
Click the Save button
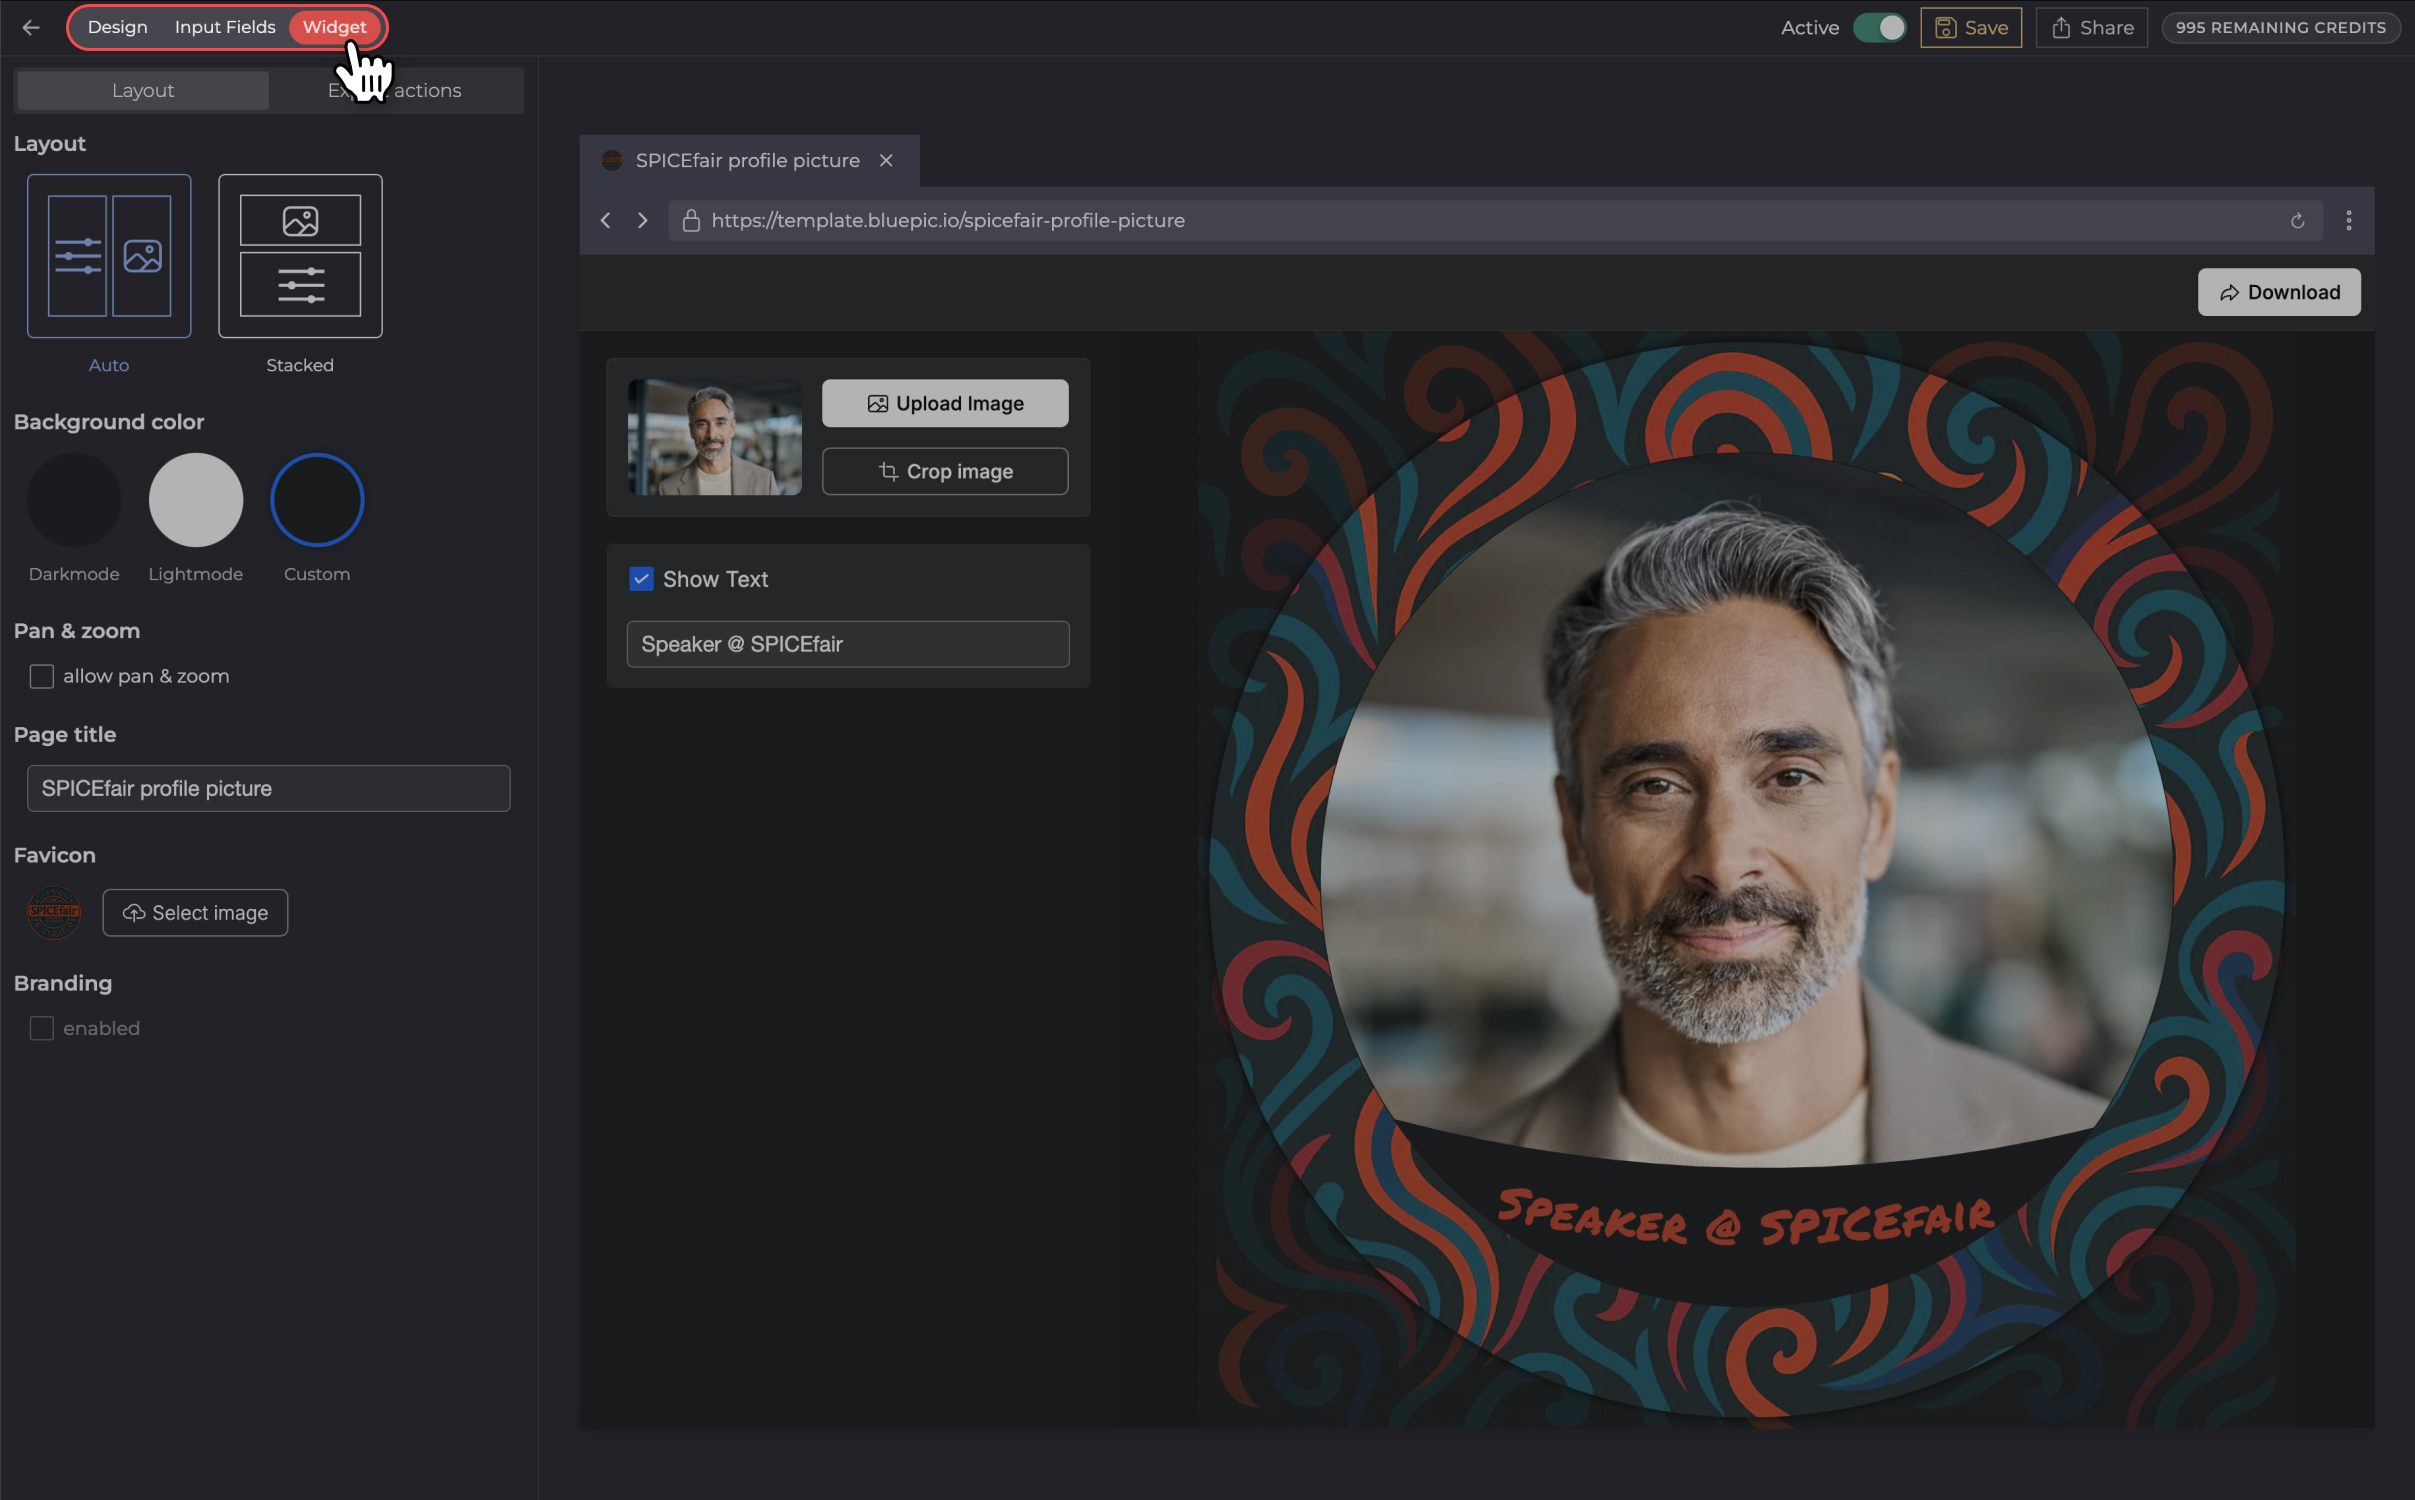click(1971, 28)
